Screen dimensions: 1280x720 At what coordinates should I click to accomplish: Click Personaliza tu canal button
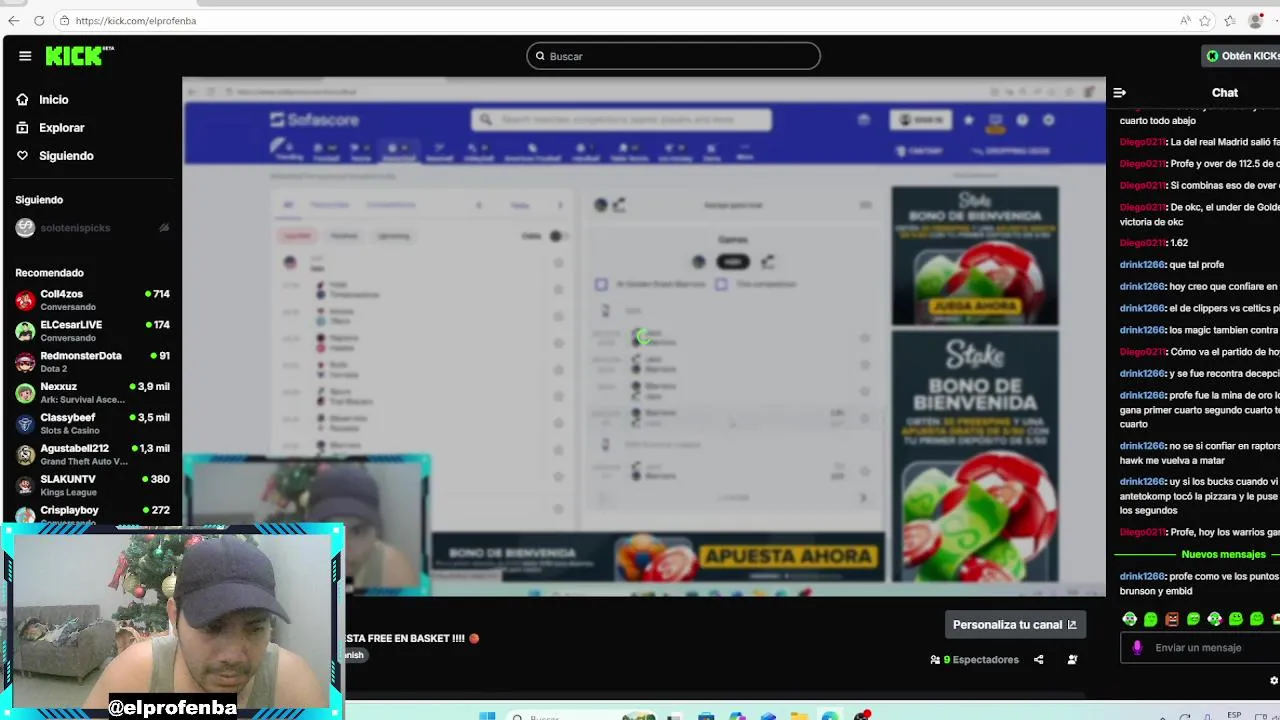pyautogui.click(x=1015, y=625)
